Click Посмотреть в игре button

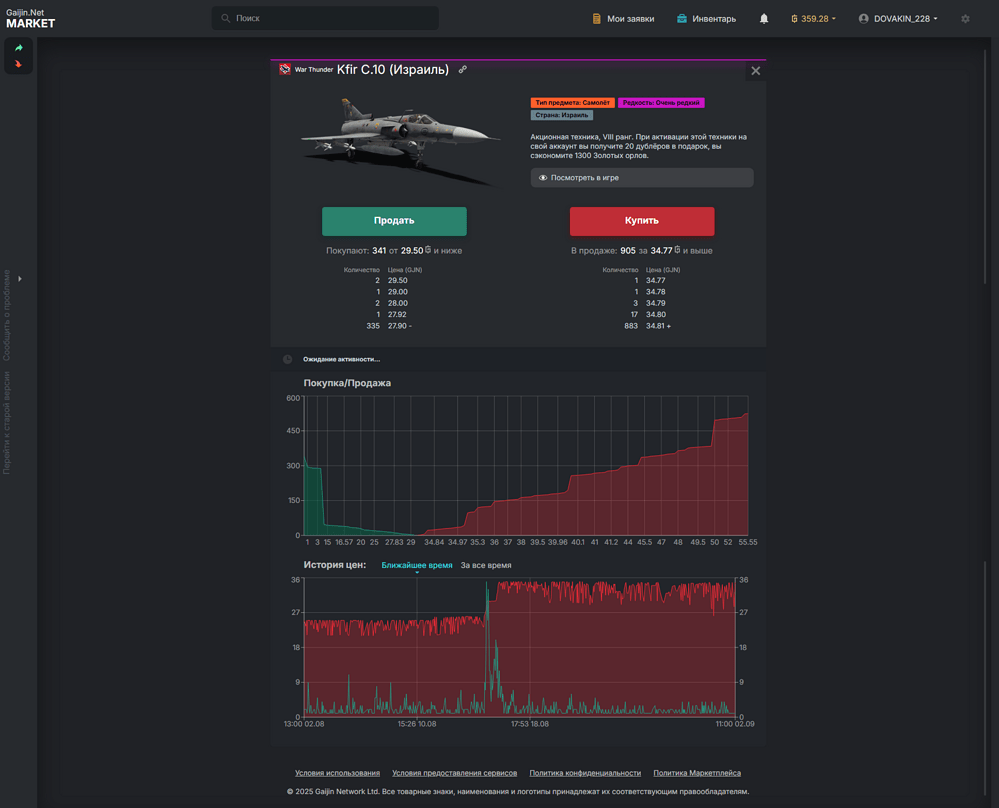click(x=642, y=178)
